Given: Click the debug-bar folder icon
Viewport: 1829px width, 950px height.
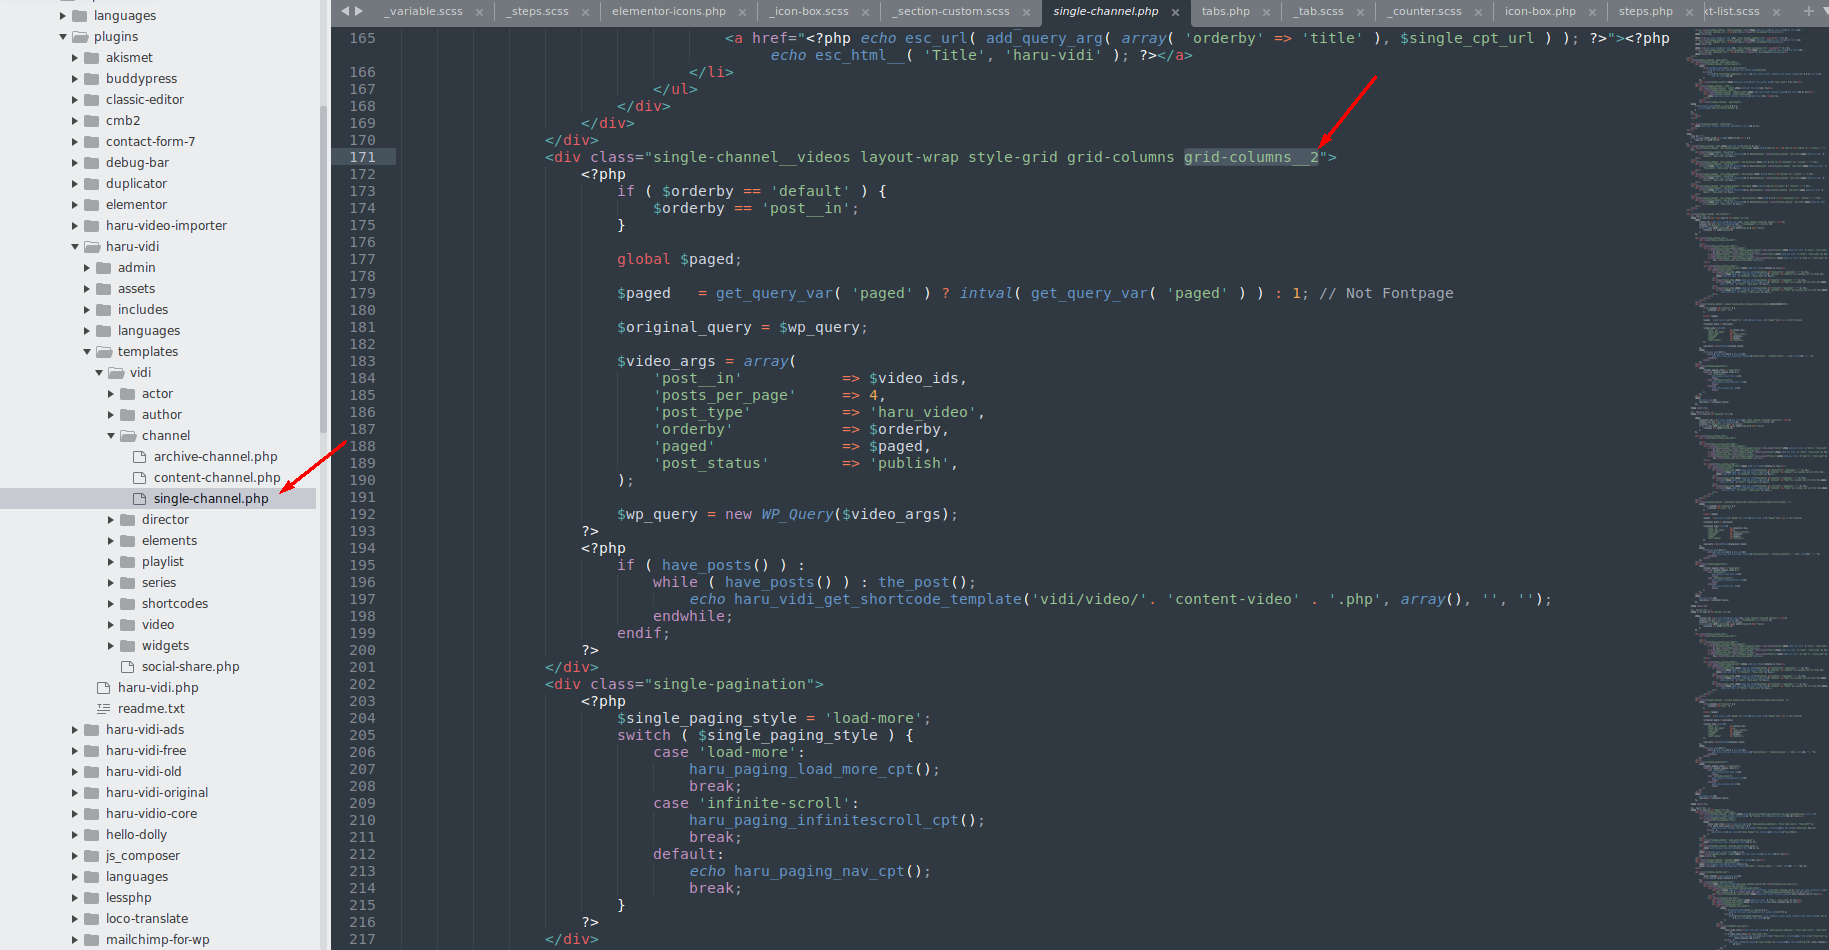Looking at the screenshot, I should click(x=92, y=163).
